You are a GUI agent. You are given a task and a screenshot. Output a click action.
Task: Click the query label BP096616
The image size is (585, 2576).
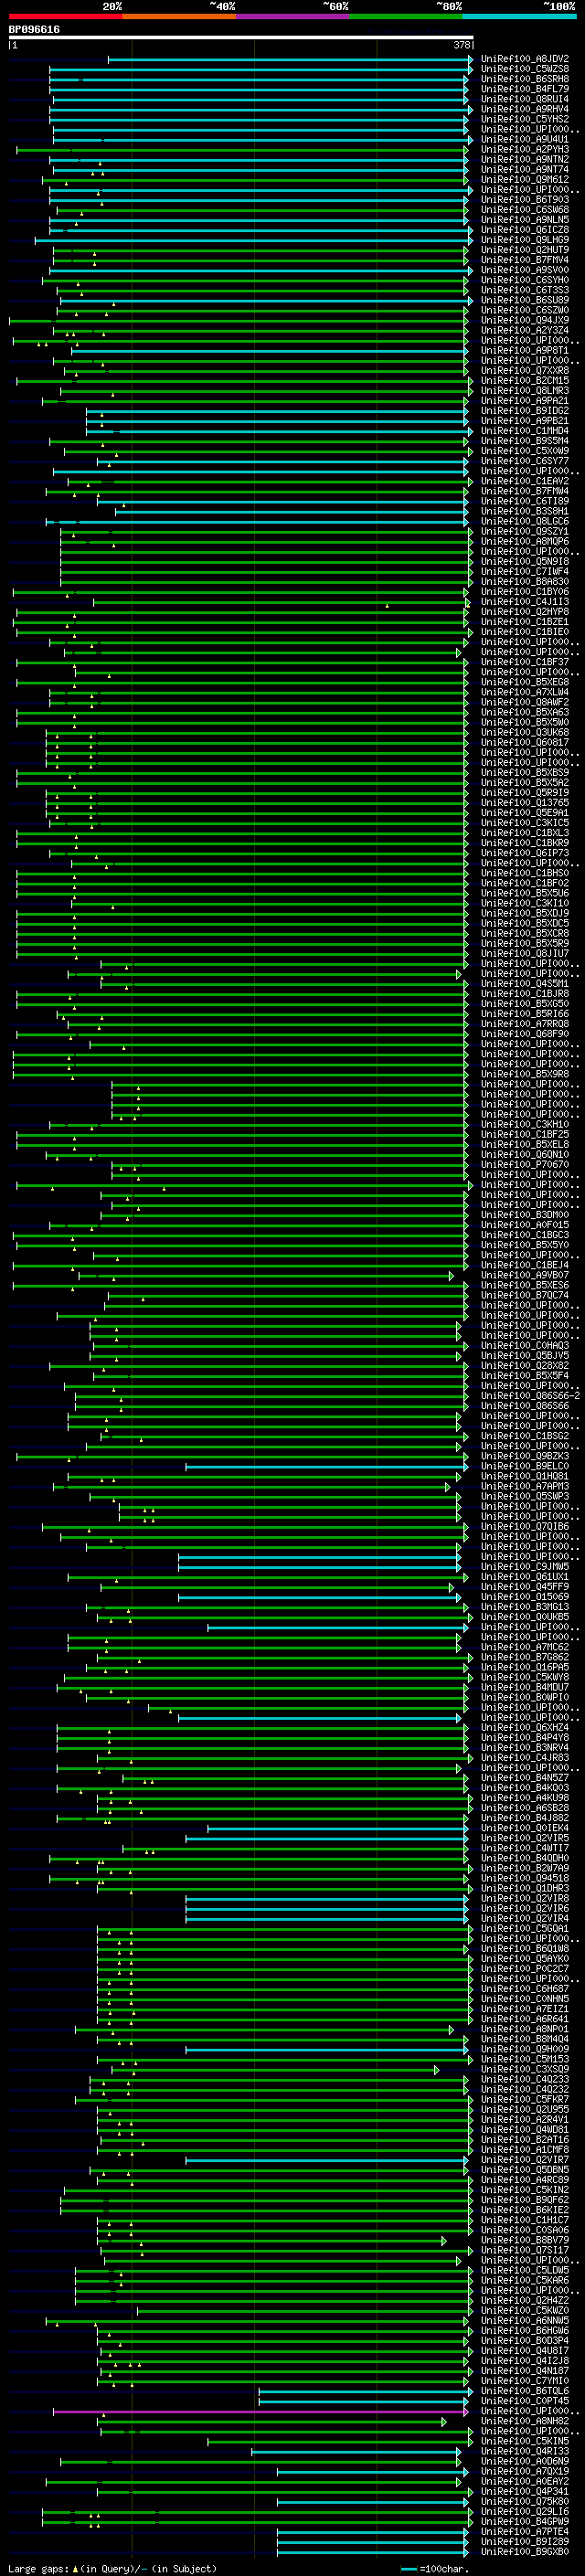(34, 30)
